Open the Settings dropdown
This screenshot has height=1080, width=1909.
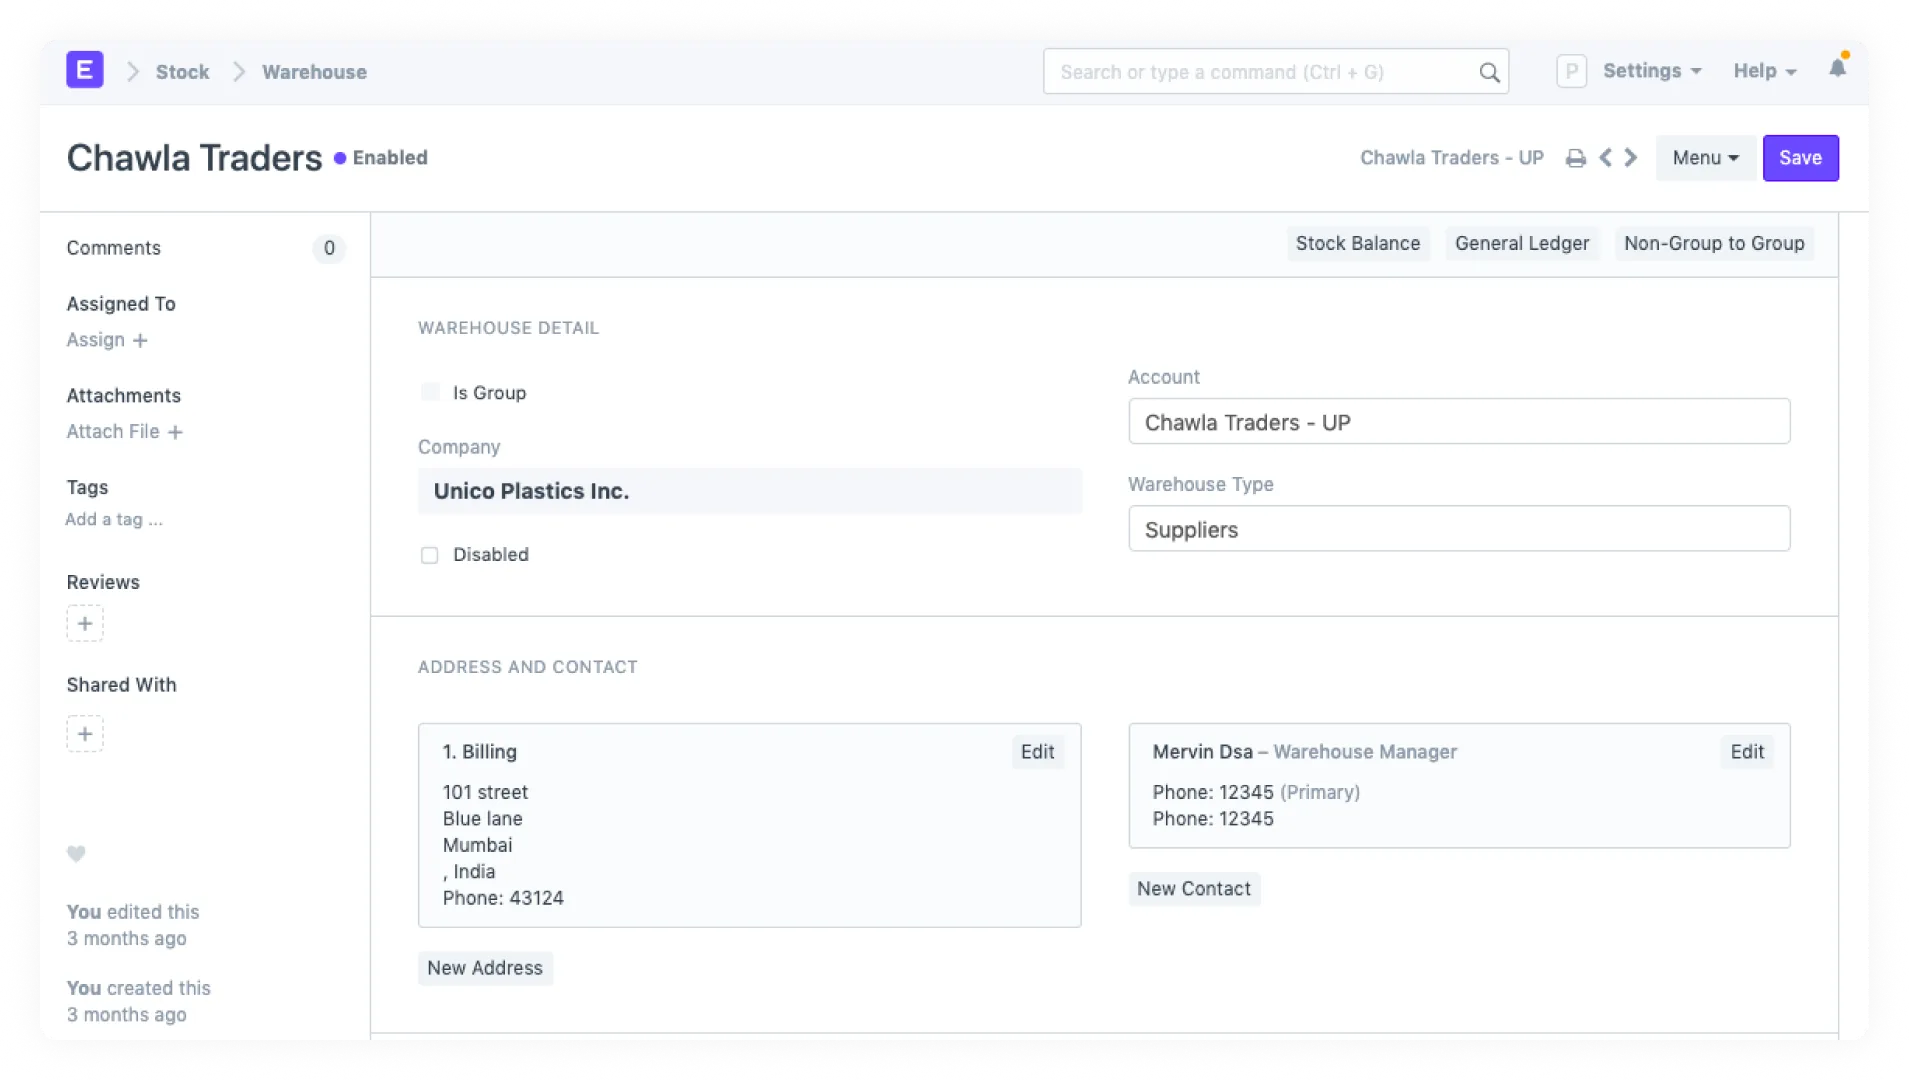click(1651, 71)
